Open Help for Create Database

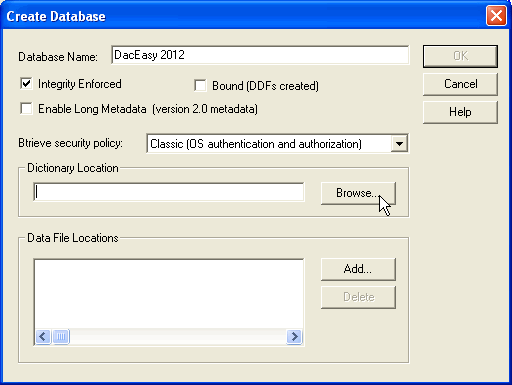460,112
